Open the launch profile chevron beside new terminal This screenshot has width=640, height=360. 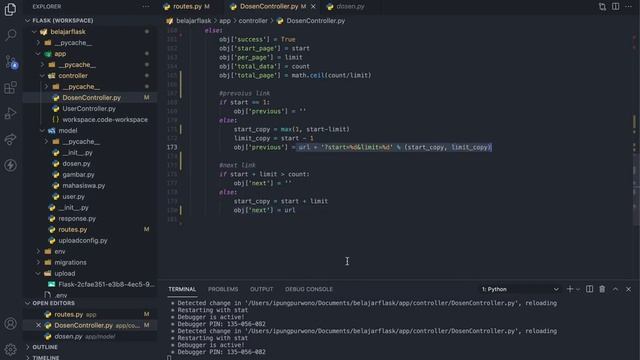click(x=578, y=289)
